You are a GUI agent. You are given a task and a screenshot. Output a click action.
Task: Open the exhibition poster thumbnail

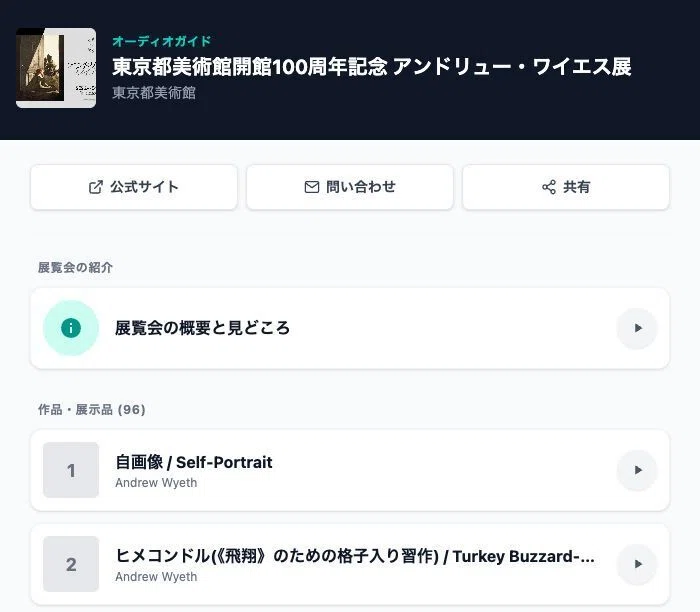[x=56, y=68]
